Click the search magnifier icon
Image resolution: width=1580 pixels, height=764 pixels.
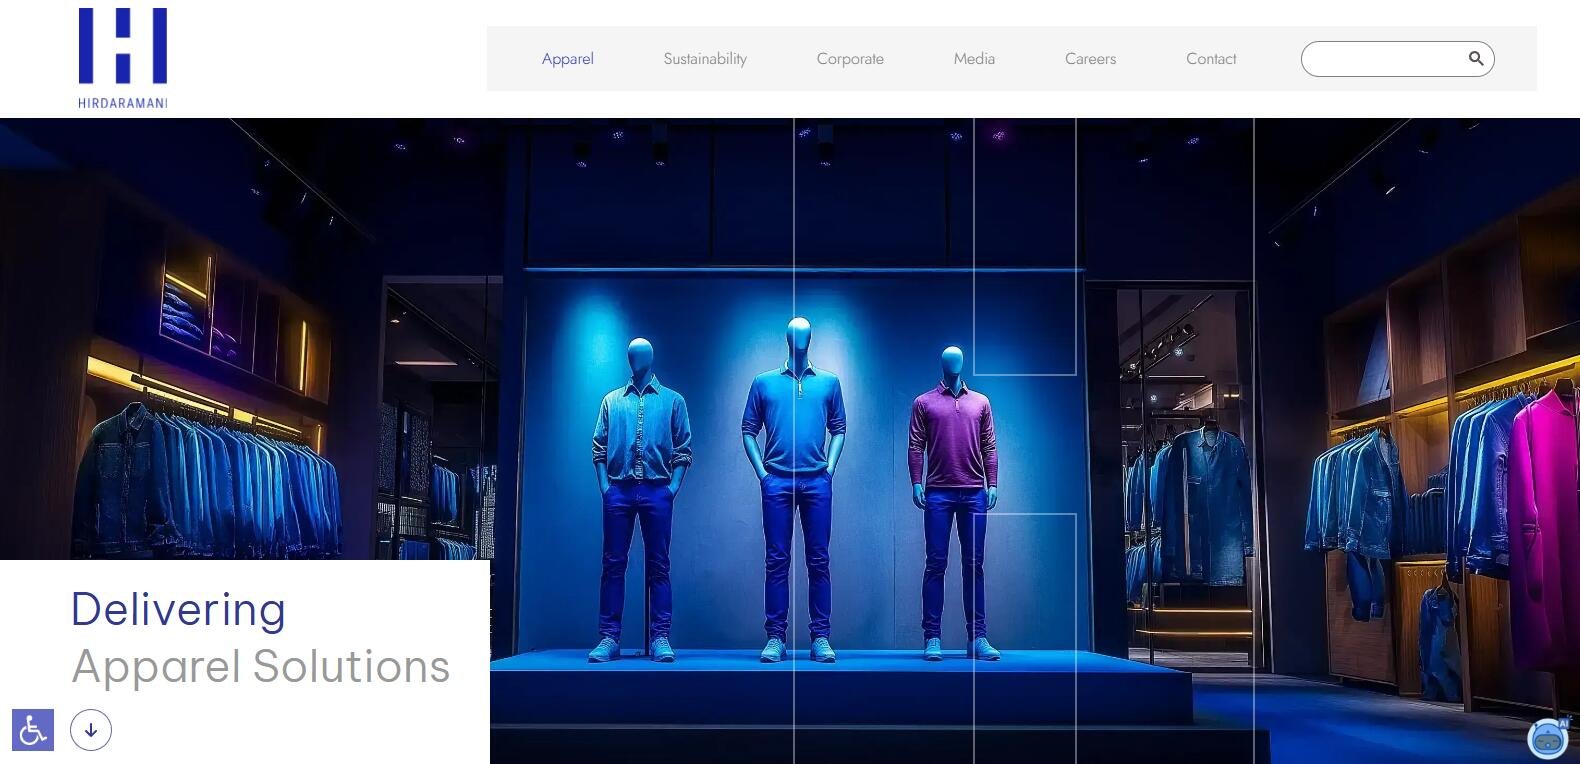(x=1475, y=58)
